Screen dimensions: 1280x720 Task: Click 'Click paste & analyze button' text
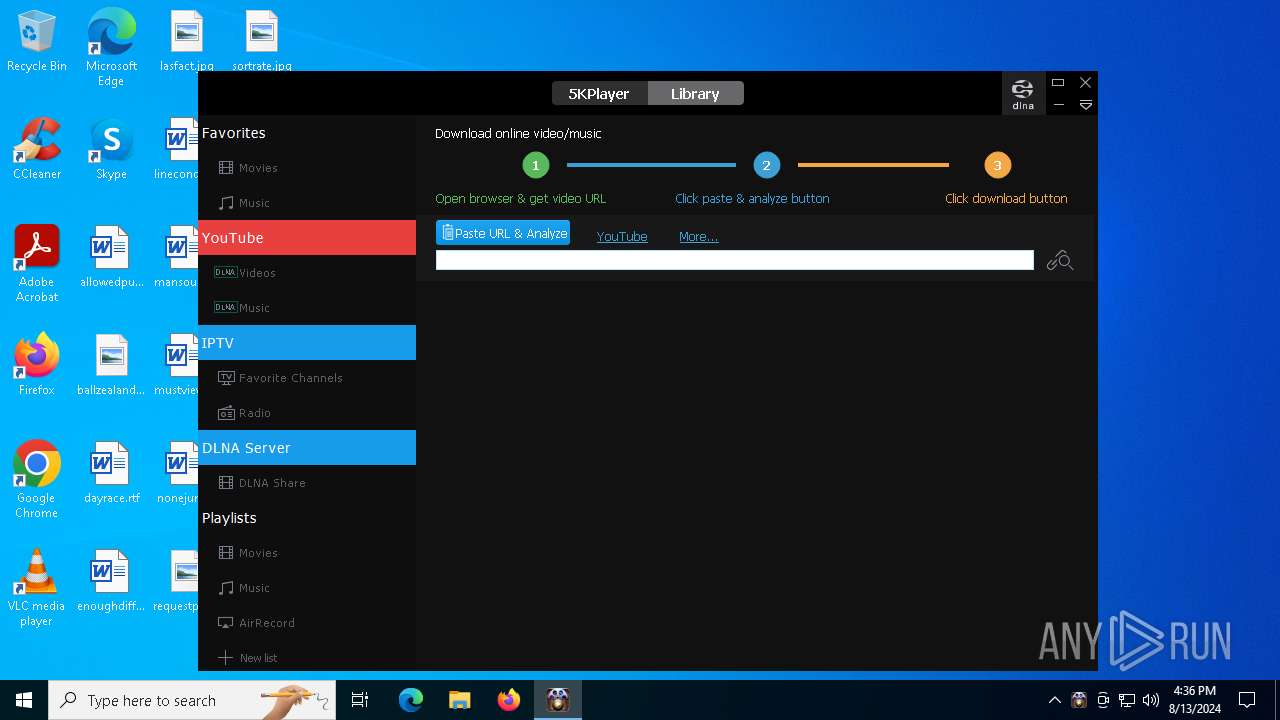coord(752,198)
